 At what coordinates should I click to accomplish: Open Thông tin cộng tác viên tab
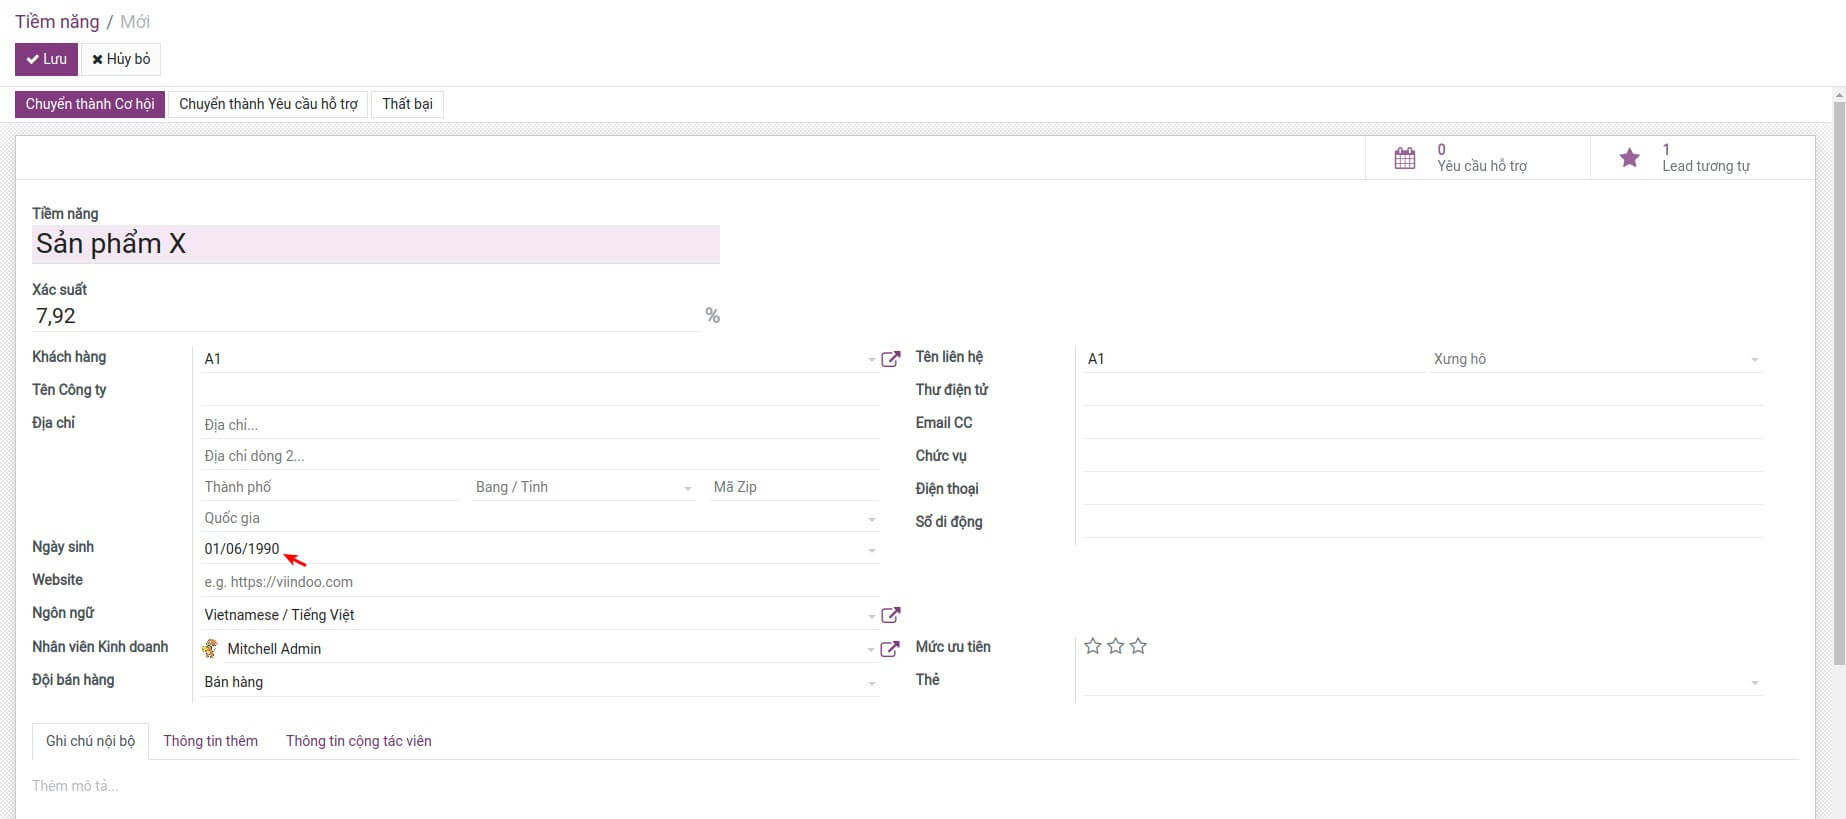point(358,741)
